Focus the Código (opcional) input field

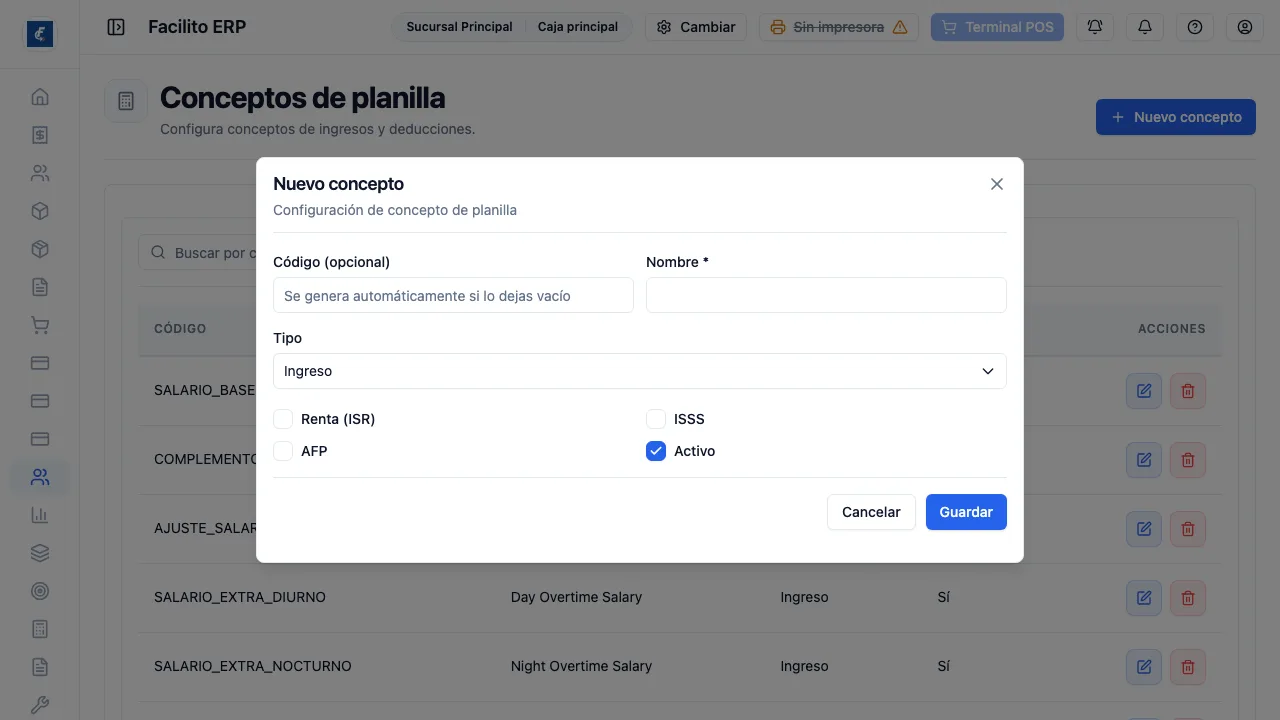(x=453, y=296)
